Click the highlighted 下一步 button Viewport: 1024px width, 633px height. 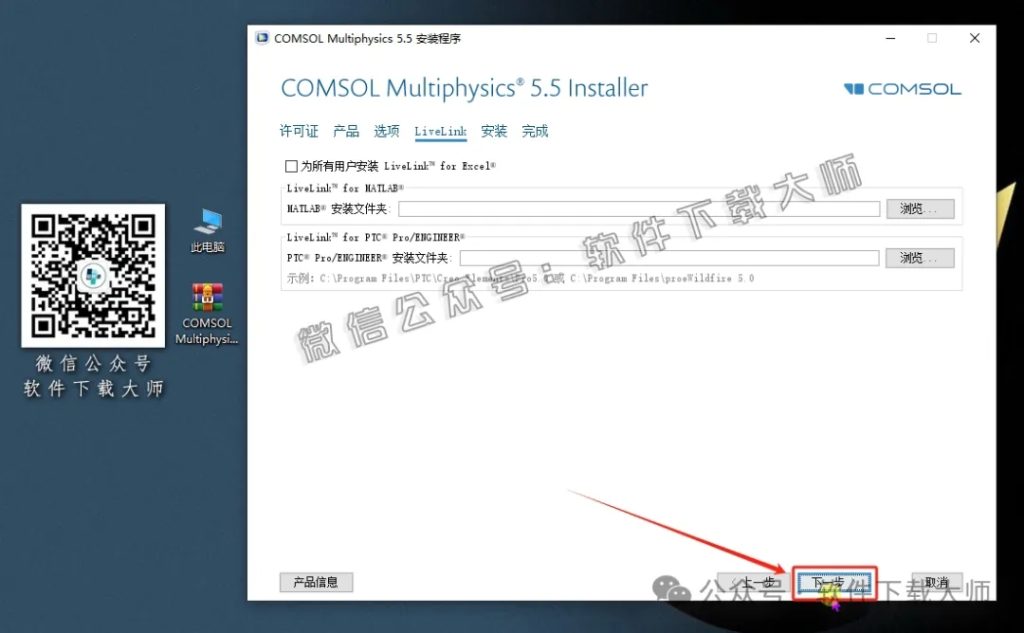[x=836, y=581]
